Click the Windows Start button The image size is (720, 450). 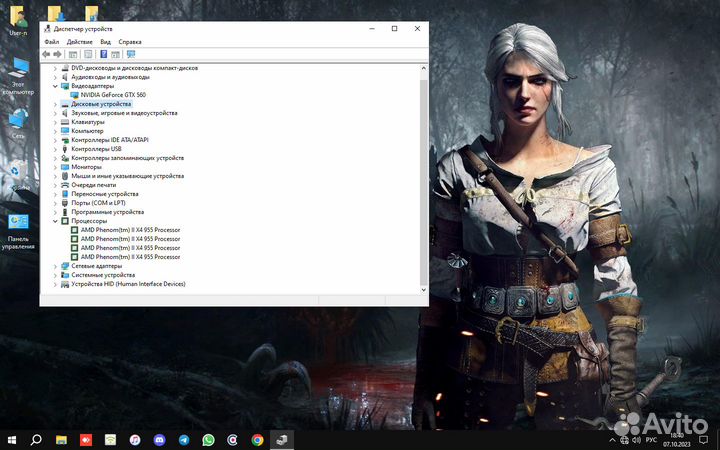pyautogui.click(x=12, y=439)
